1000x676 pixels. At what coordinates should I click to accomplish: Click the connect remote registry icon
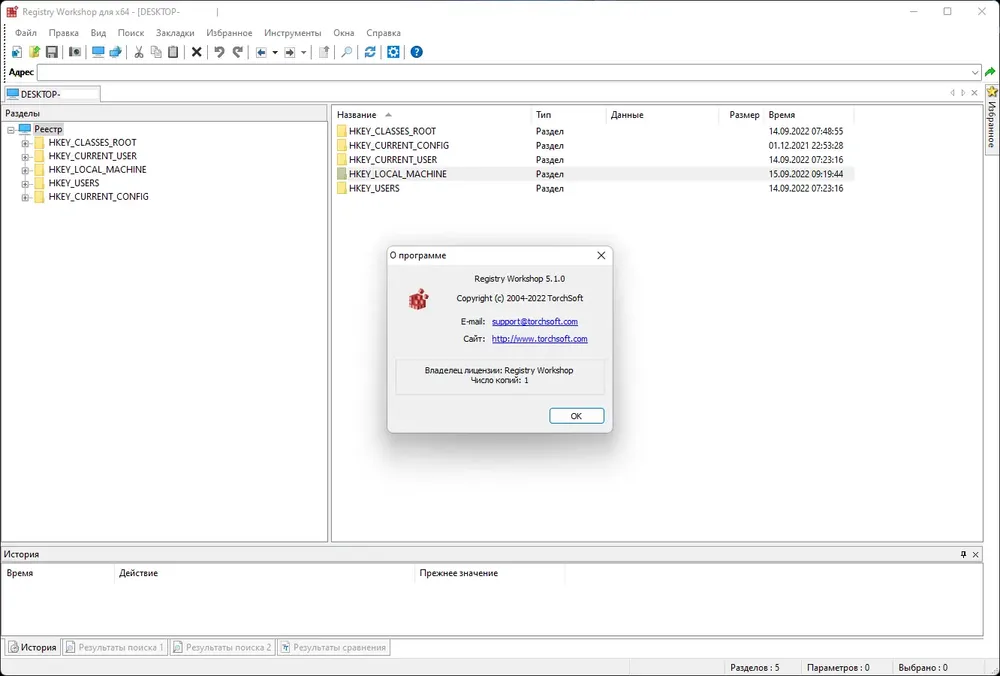click(x=115, y=52)
